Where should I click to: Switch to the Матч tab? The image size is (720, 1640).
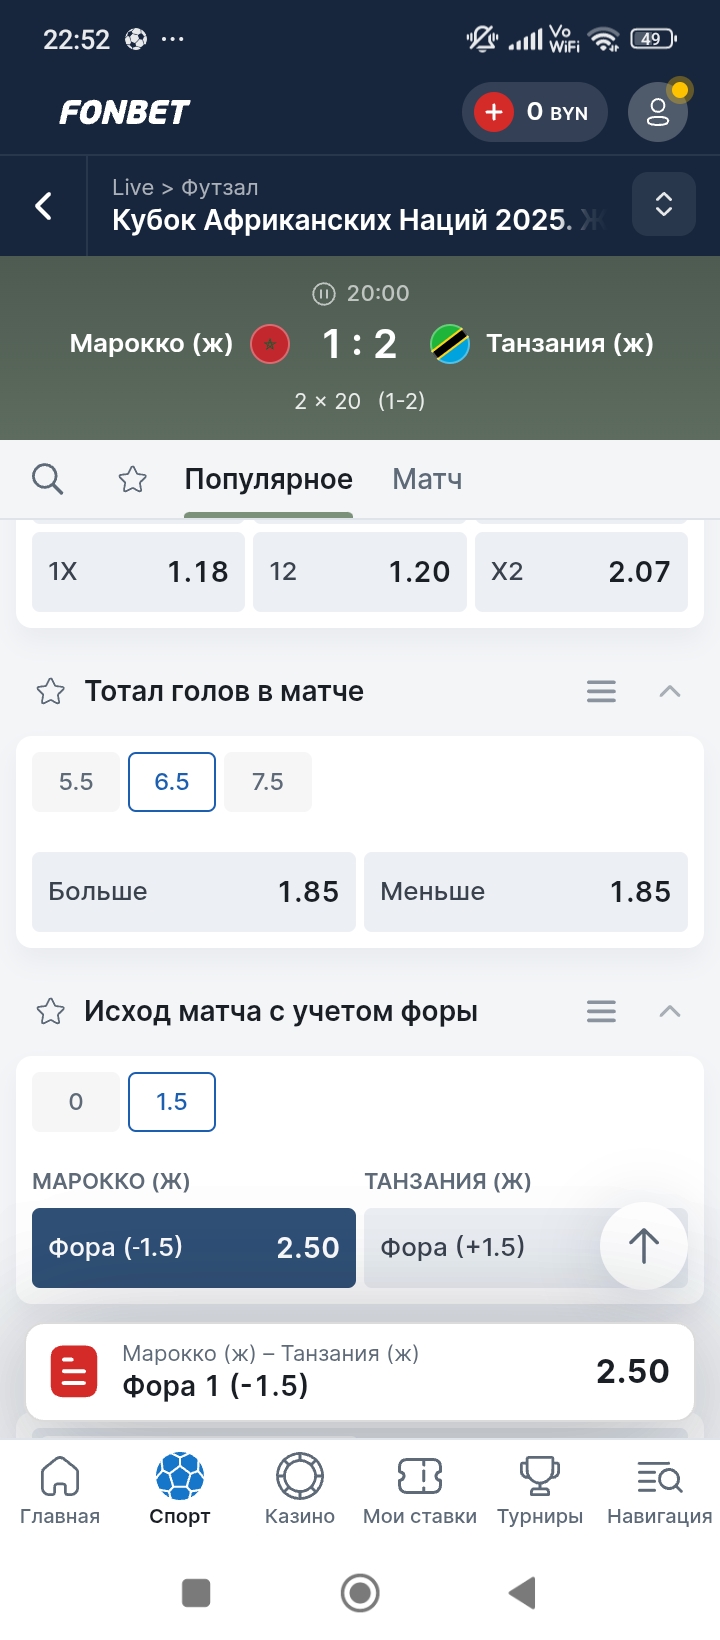(427, 479)
